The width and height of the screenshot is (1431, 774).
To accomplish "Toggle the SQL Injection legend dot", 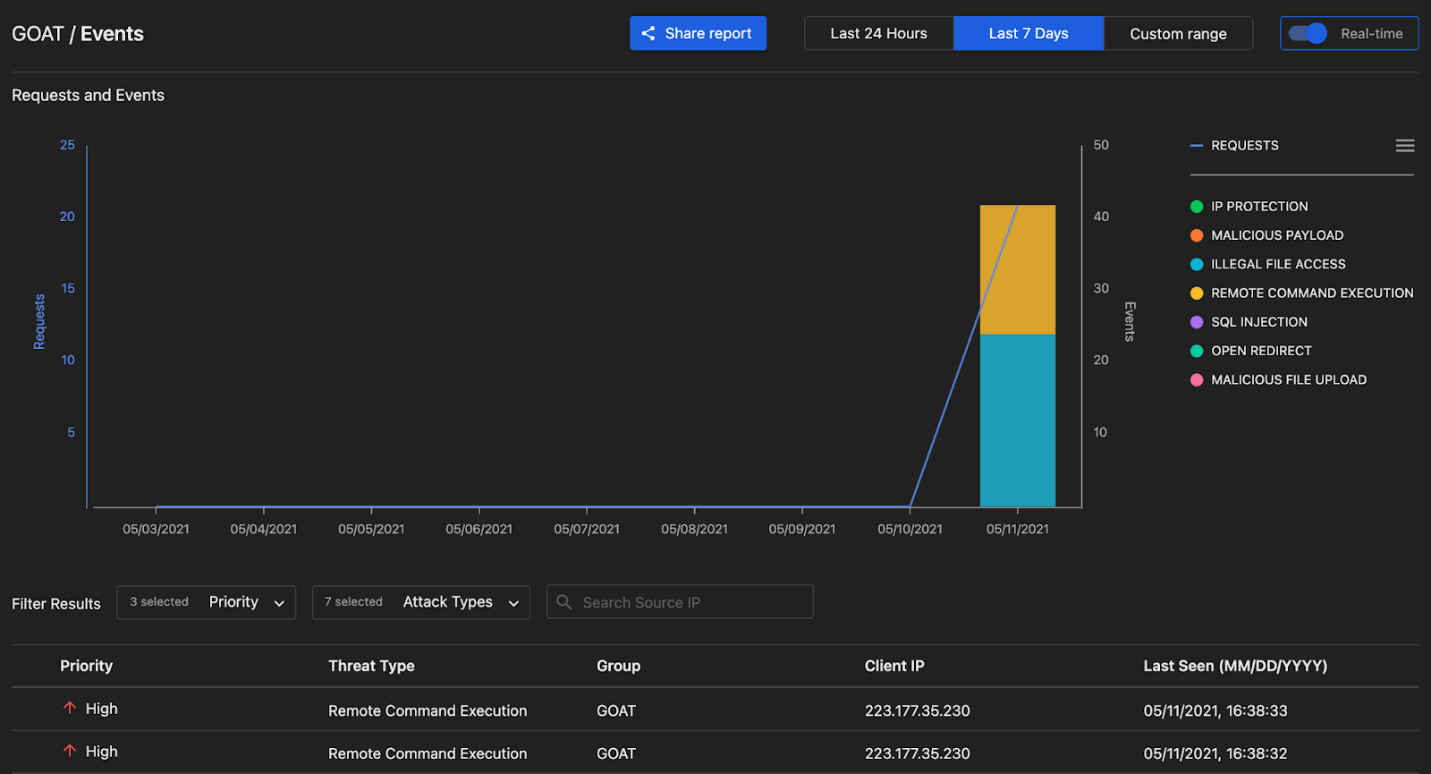I will click(1197, 322).
